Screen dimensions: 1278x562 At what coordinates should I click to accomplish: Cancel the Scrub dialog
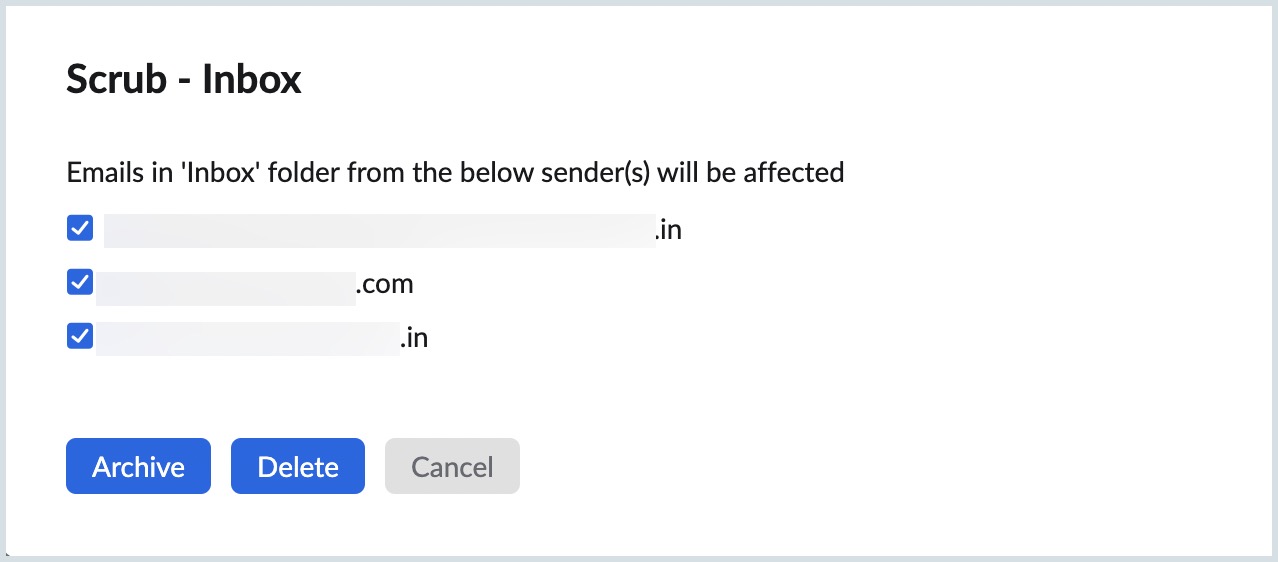point(452,466)
